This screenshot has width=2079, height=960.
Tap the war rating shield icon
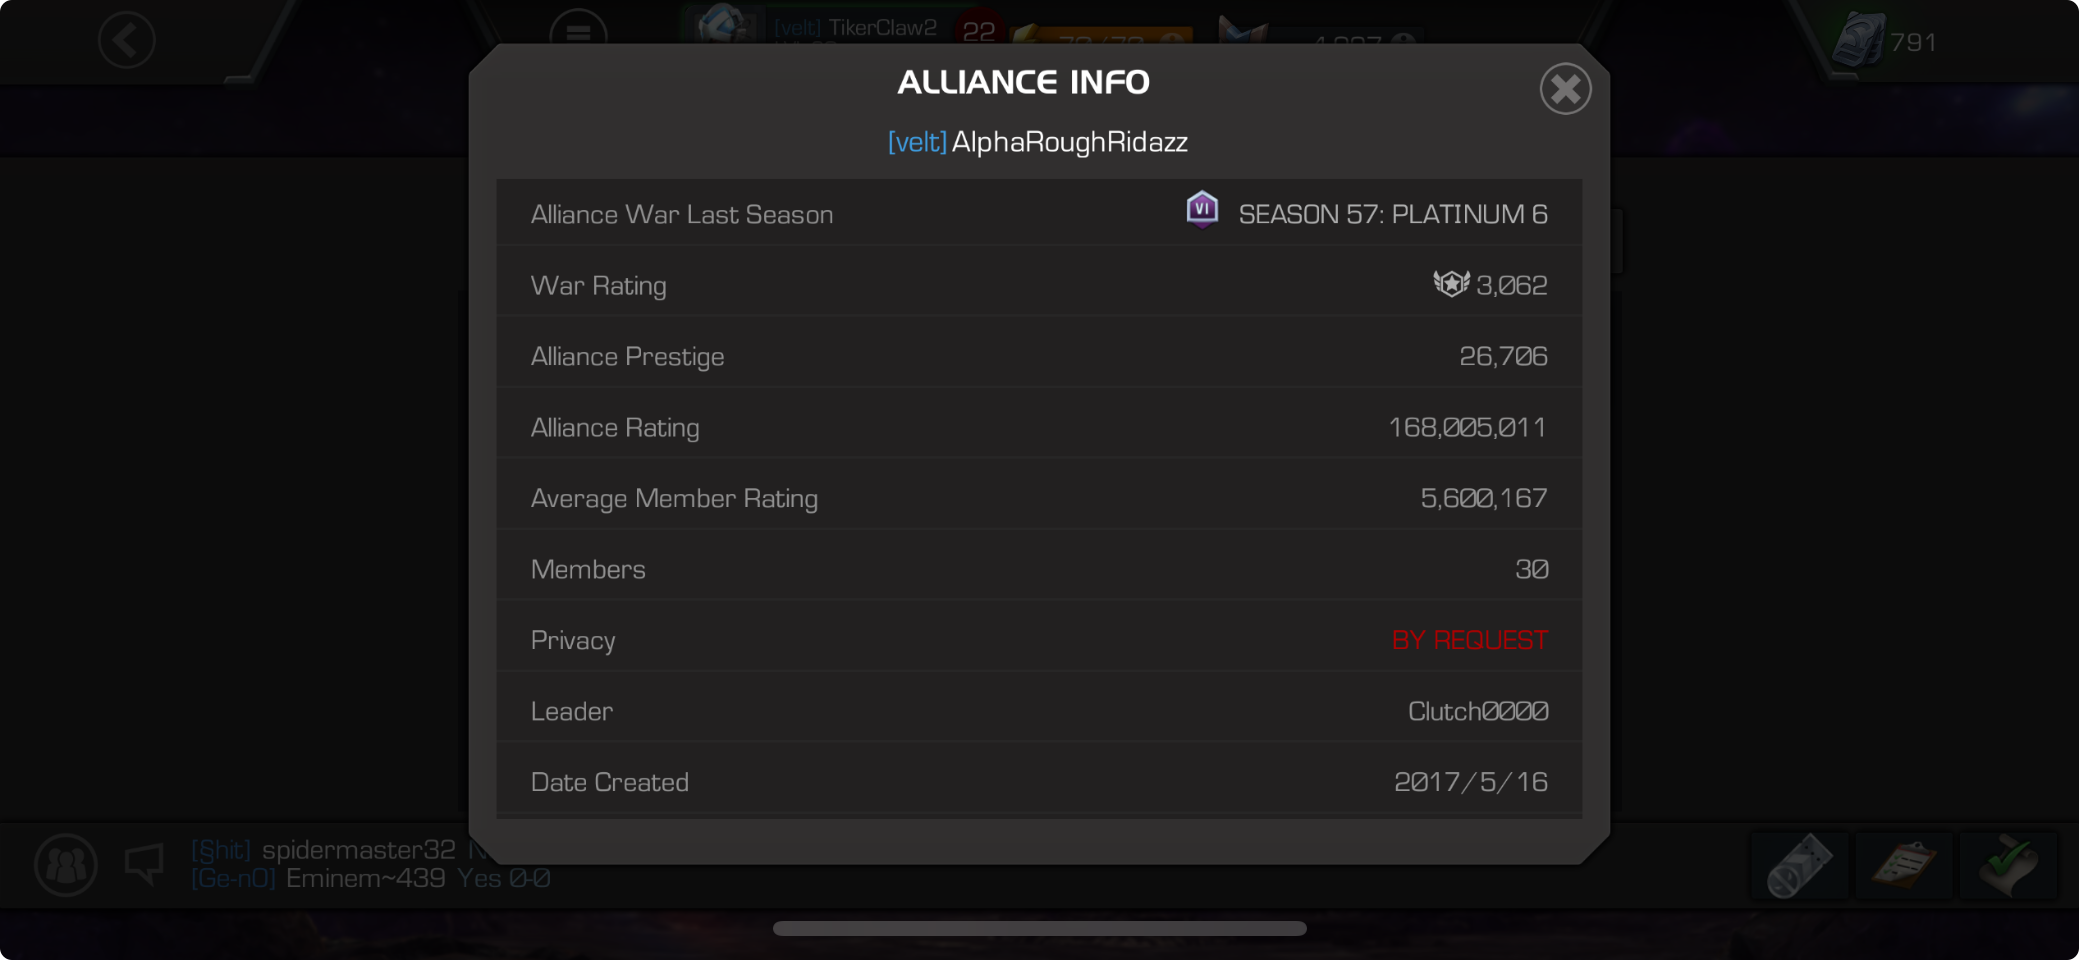[x=1451, y=284]
